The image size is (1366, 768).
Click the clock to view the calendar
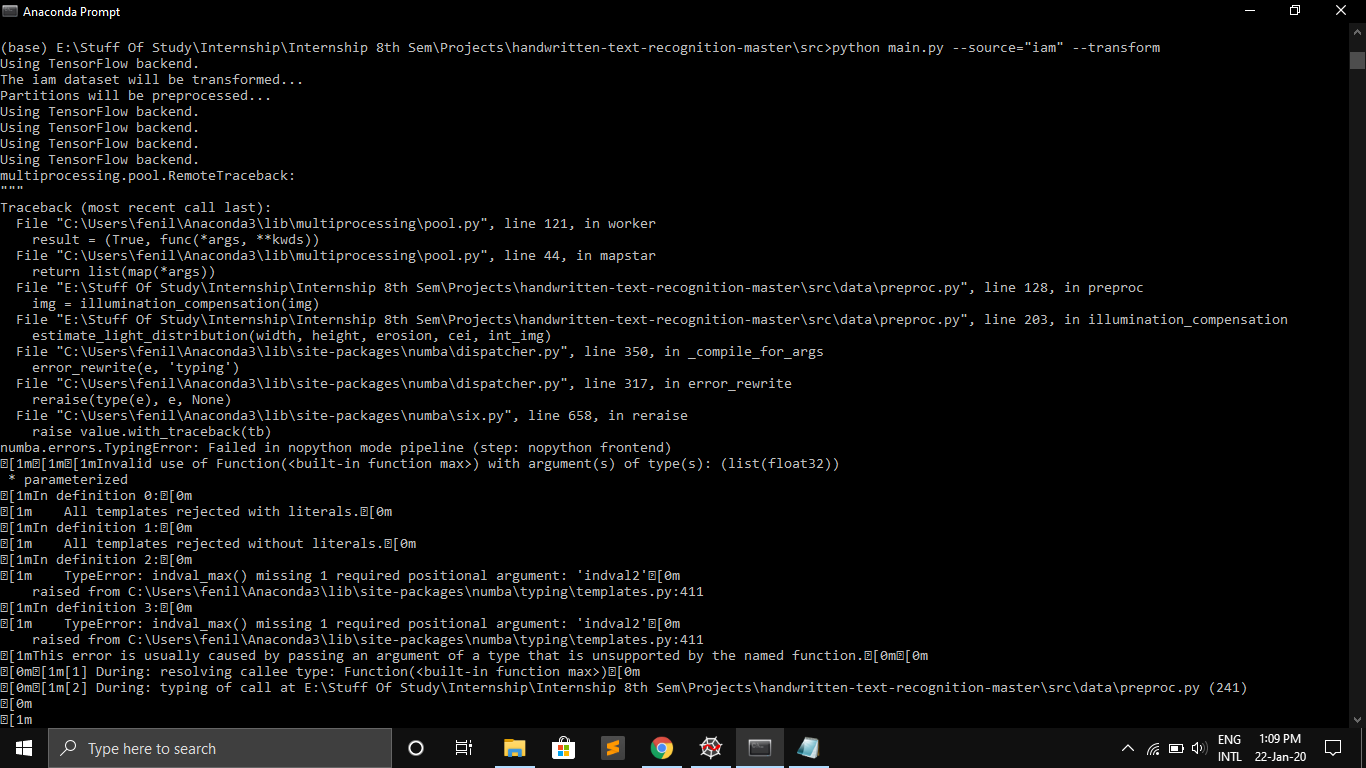pos(1280,747)
